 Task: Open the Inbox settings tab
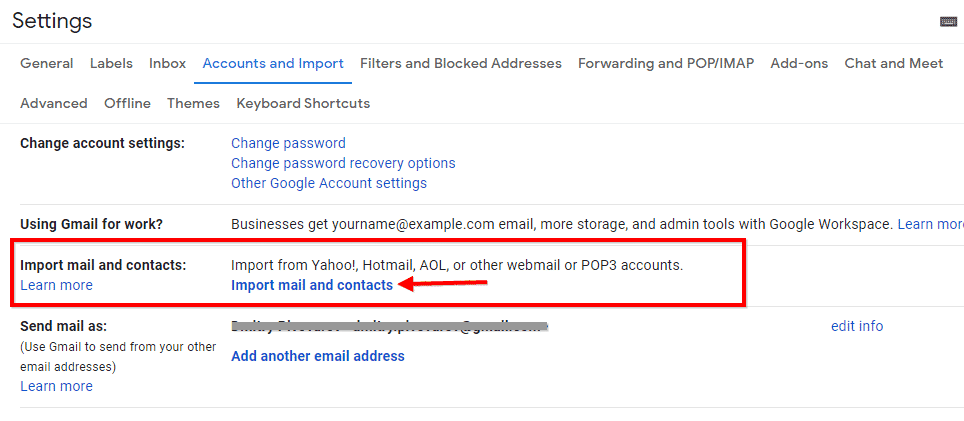[167, 63]
